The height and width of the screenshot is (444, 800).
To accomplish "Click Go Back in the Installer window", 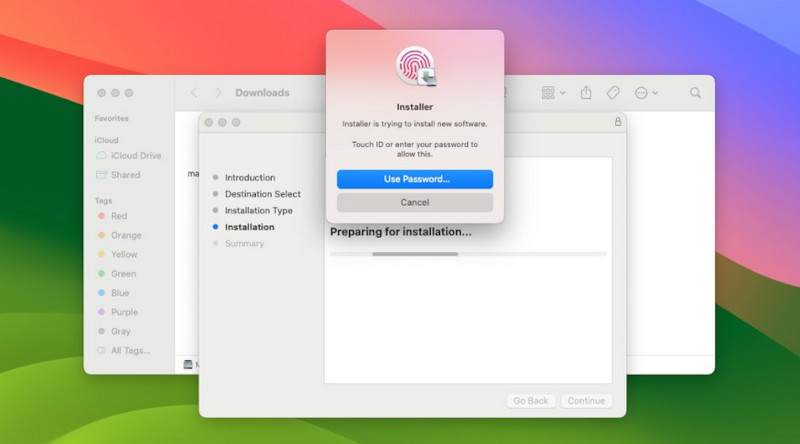I will (531, 401).
